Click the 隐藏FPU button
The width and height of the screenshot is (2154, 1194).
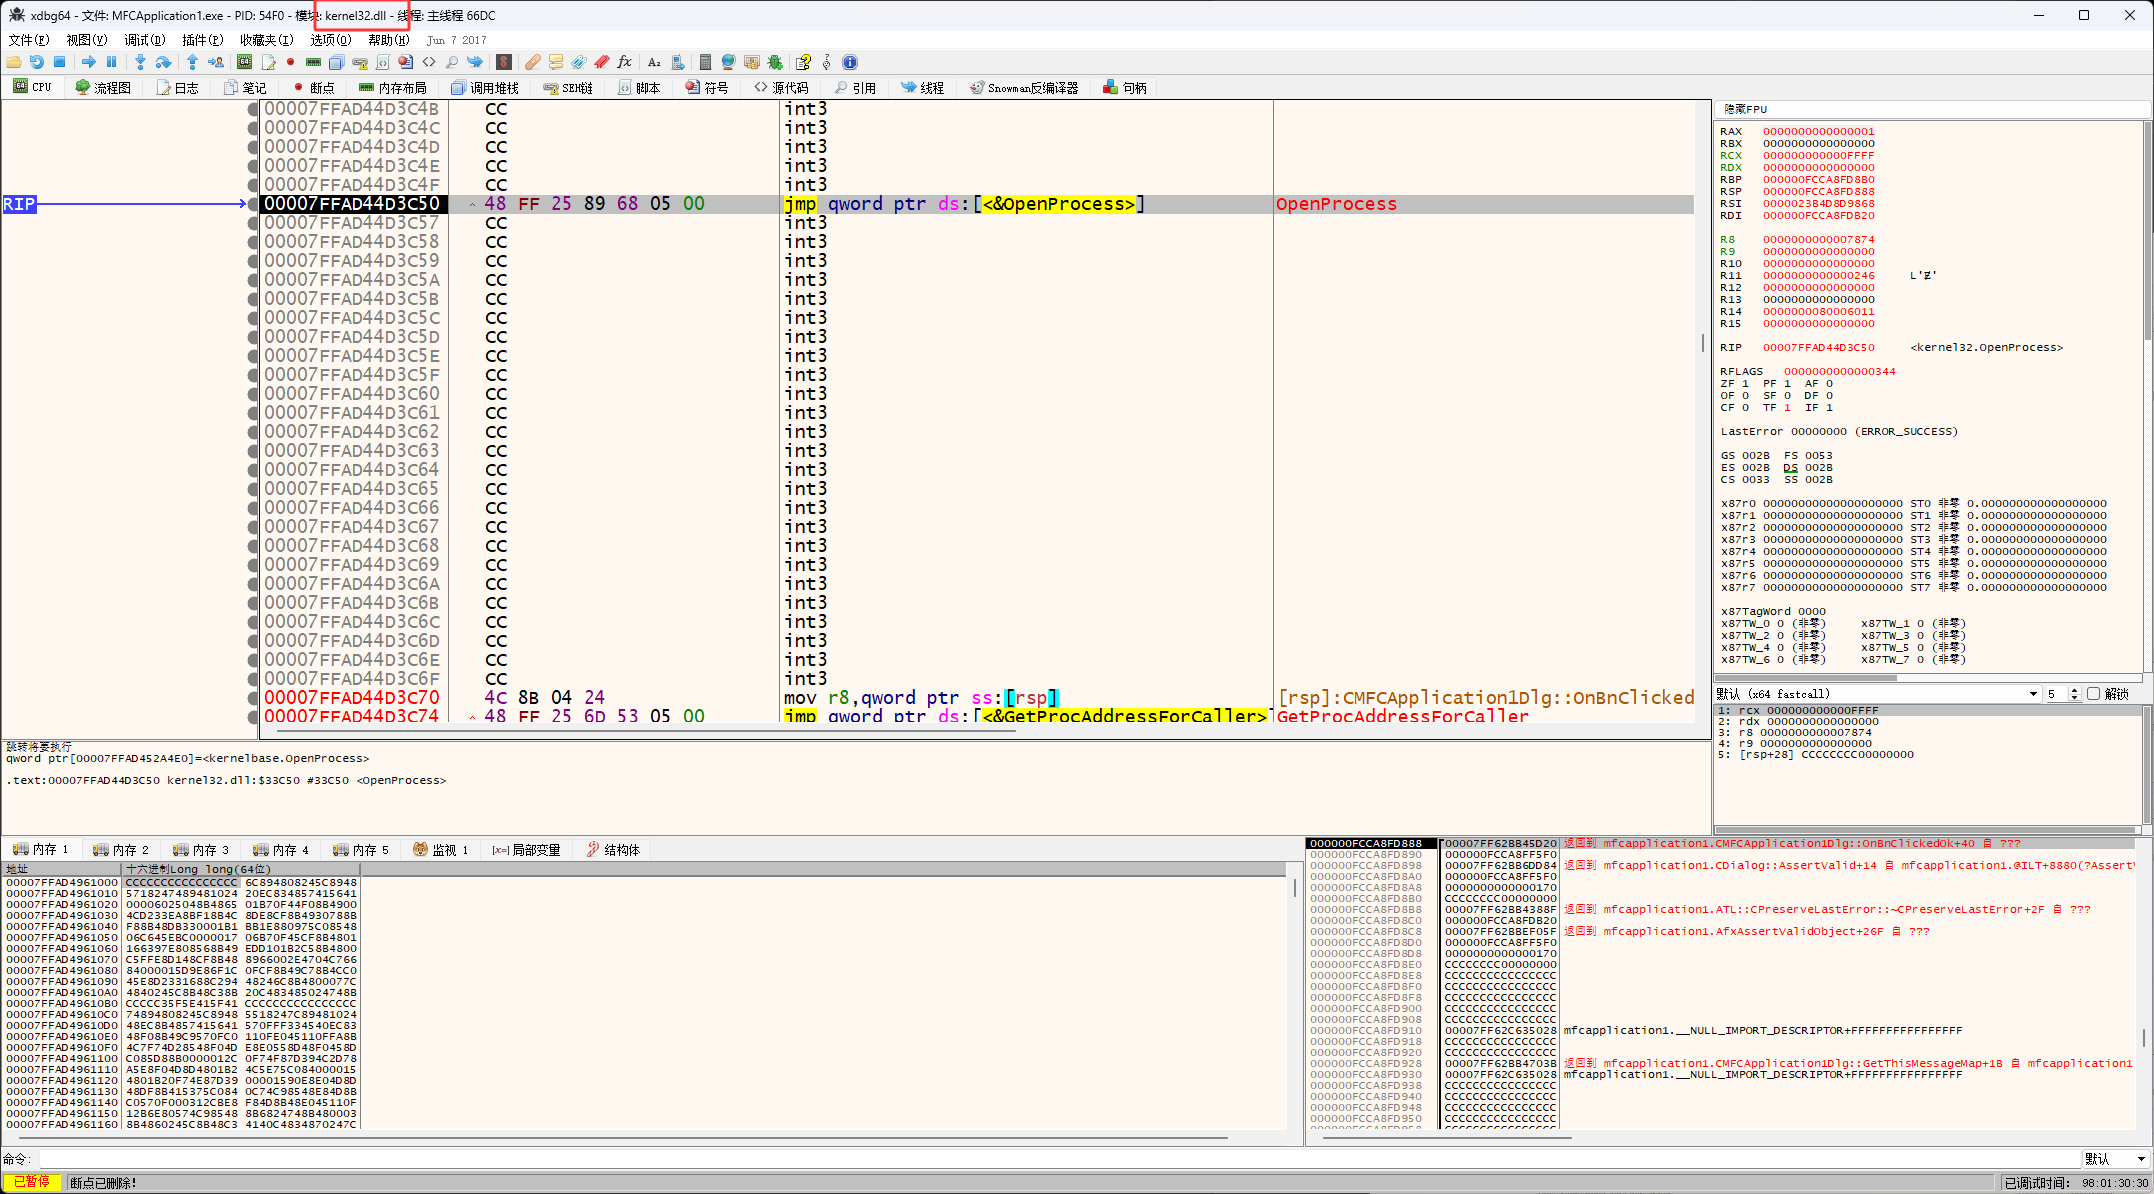[1745, 109]
